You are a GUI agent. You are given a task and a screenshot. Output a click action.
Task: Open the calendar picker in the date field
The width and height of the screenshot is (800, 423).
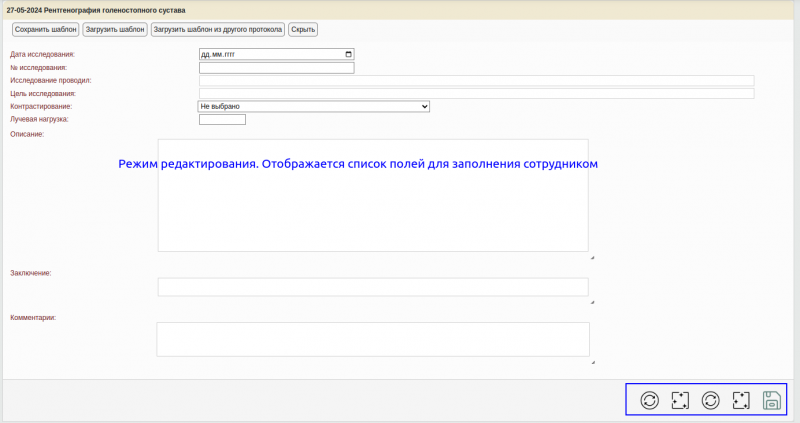point(348,54)
